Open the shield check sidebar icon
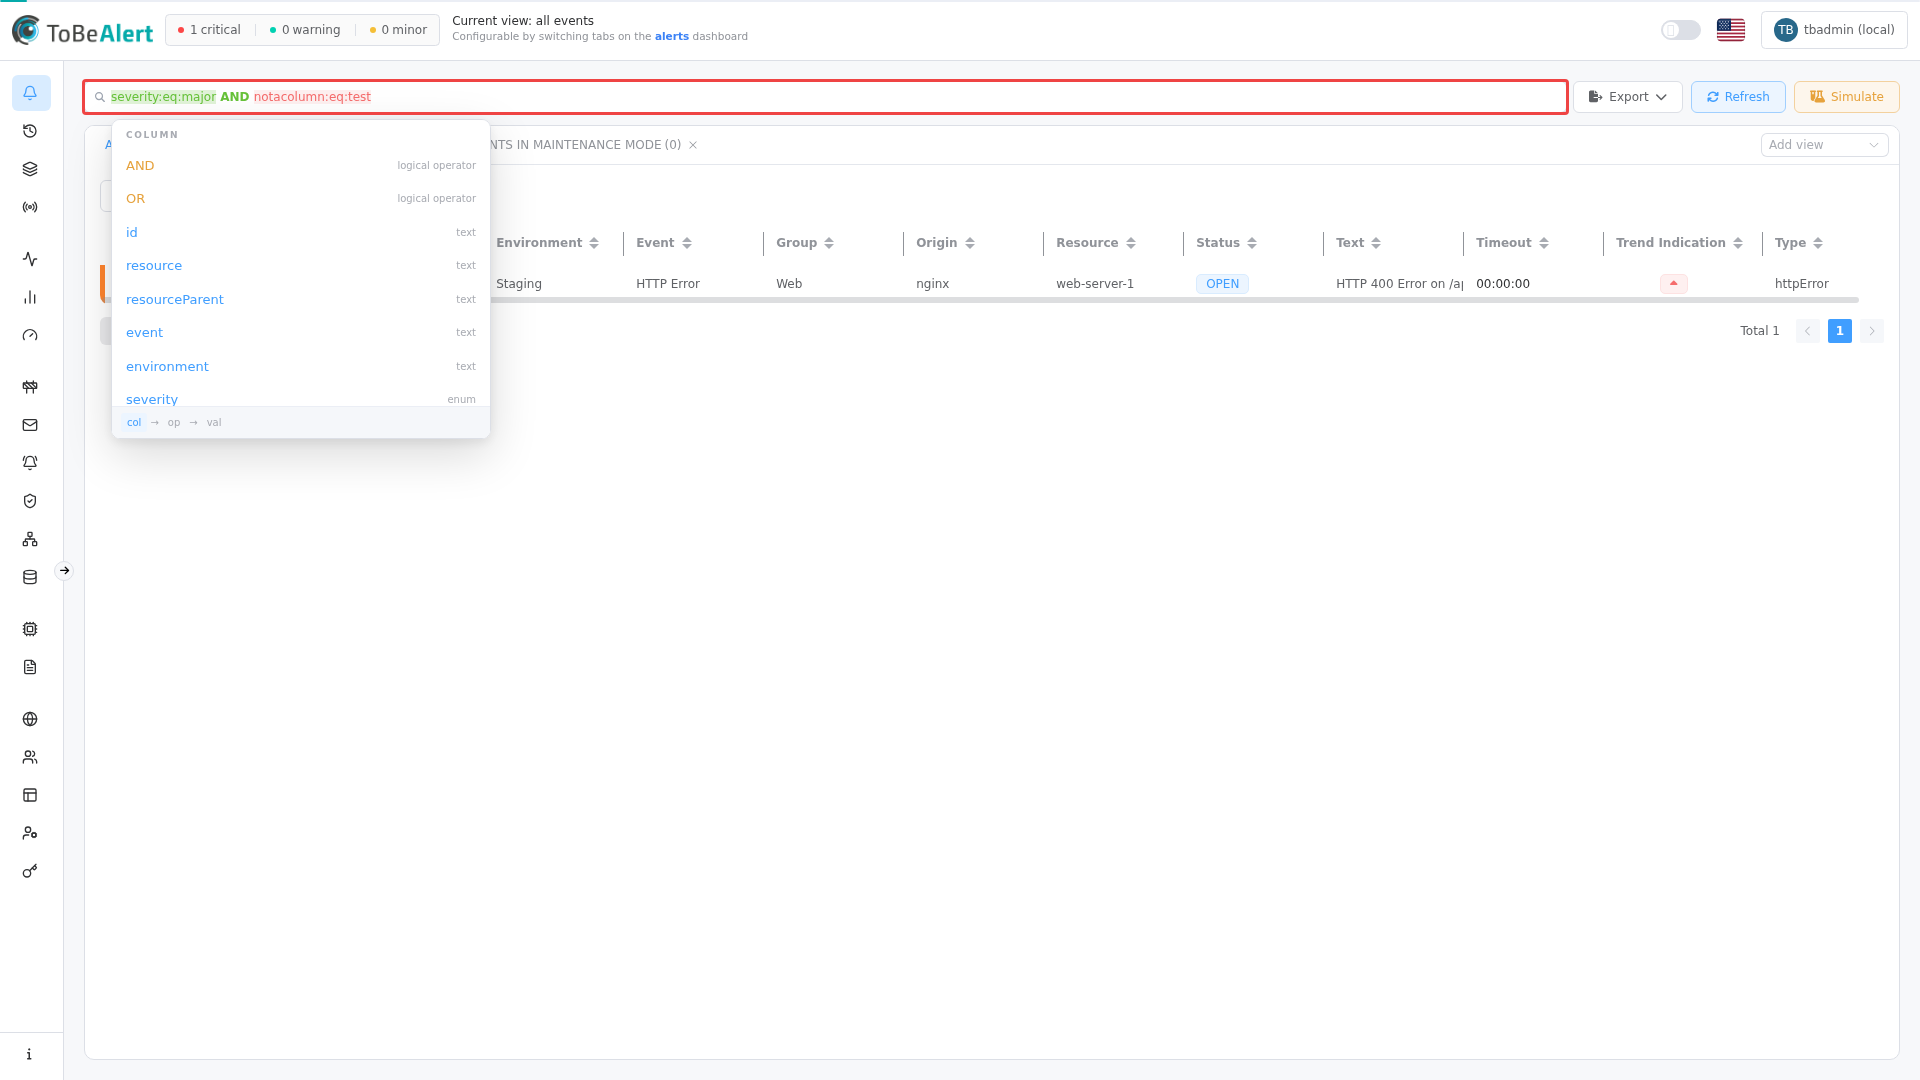Viewport: 1920px width, 1080px height. click(x=30, y=501)
